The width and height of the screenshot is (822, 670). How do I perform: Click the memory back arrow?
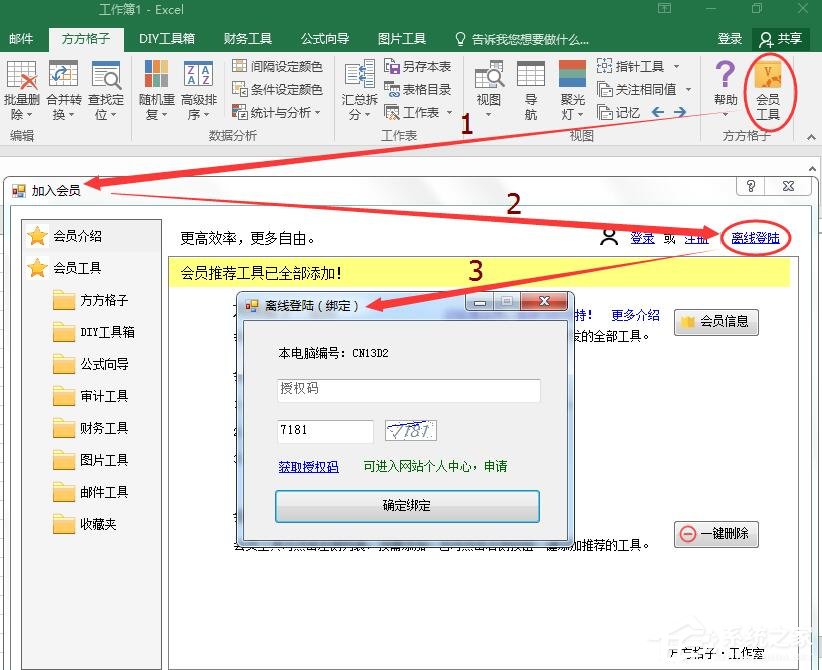click(x=657, y=112)
